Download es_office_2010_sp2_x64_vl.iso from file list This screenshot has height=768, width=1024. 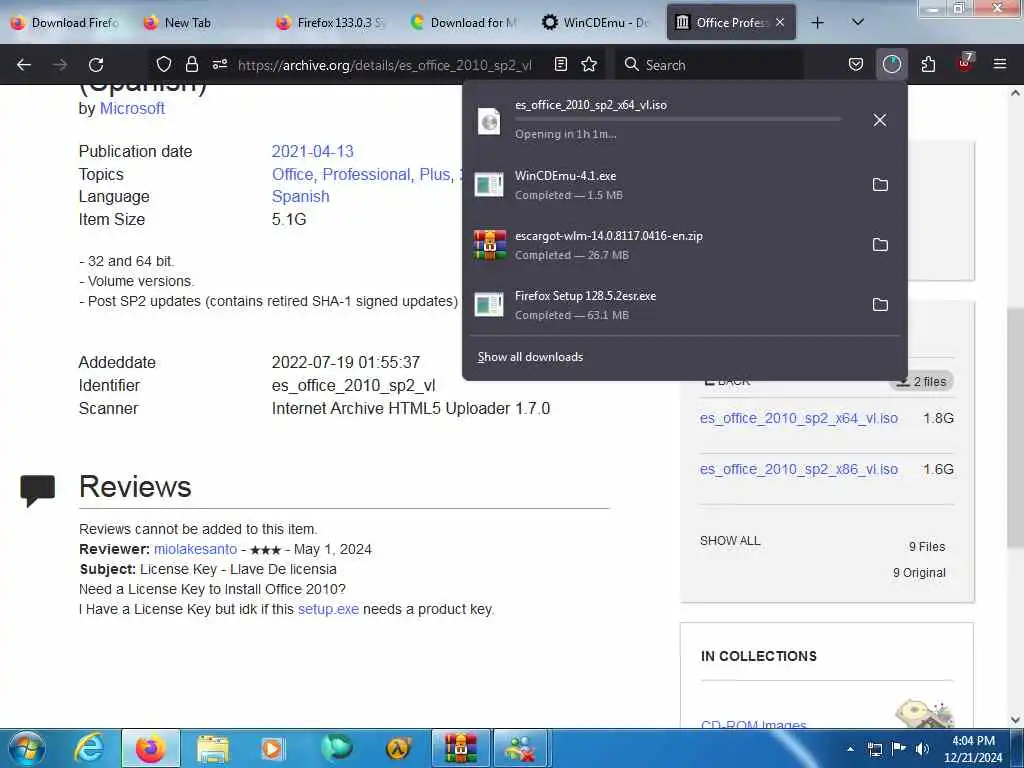799,418
